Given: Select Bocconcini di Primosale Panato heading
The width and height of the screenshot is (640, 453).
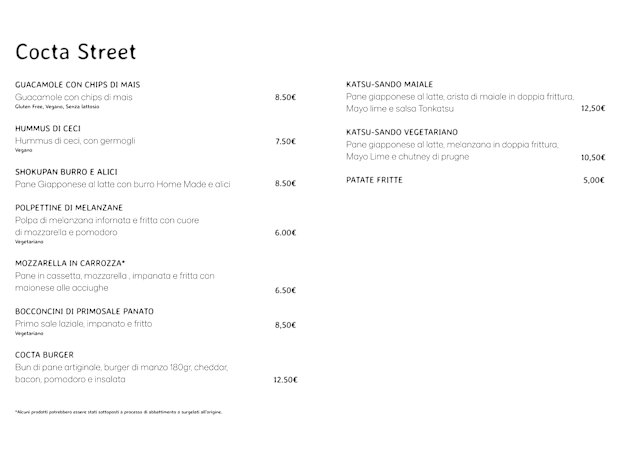Looking at the screenshot, I should [x=84, y=311].
